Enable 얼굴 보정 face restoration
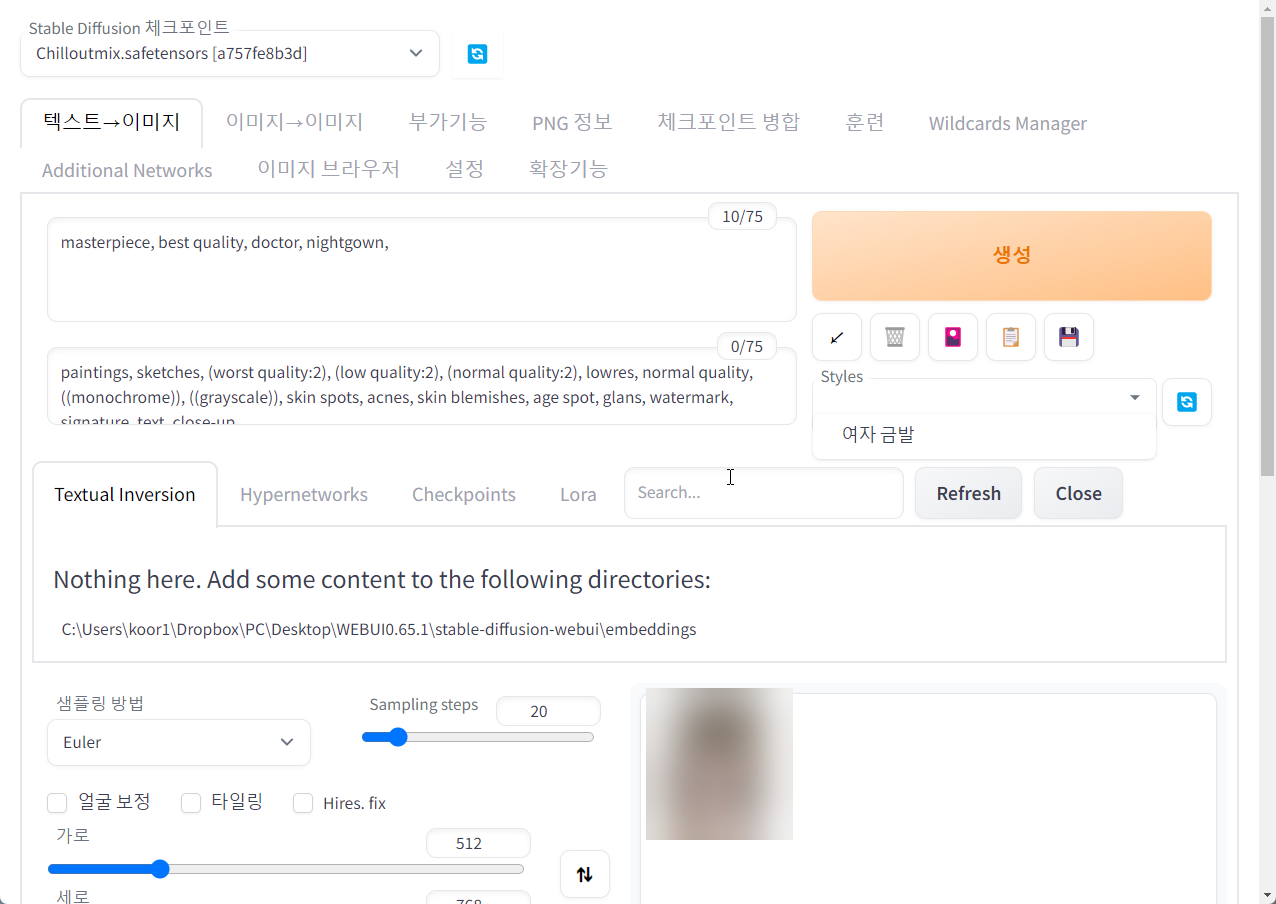The width and height of the screenshot is (1276, 904). point(56,802)
